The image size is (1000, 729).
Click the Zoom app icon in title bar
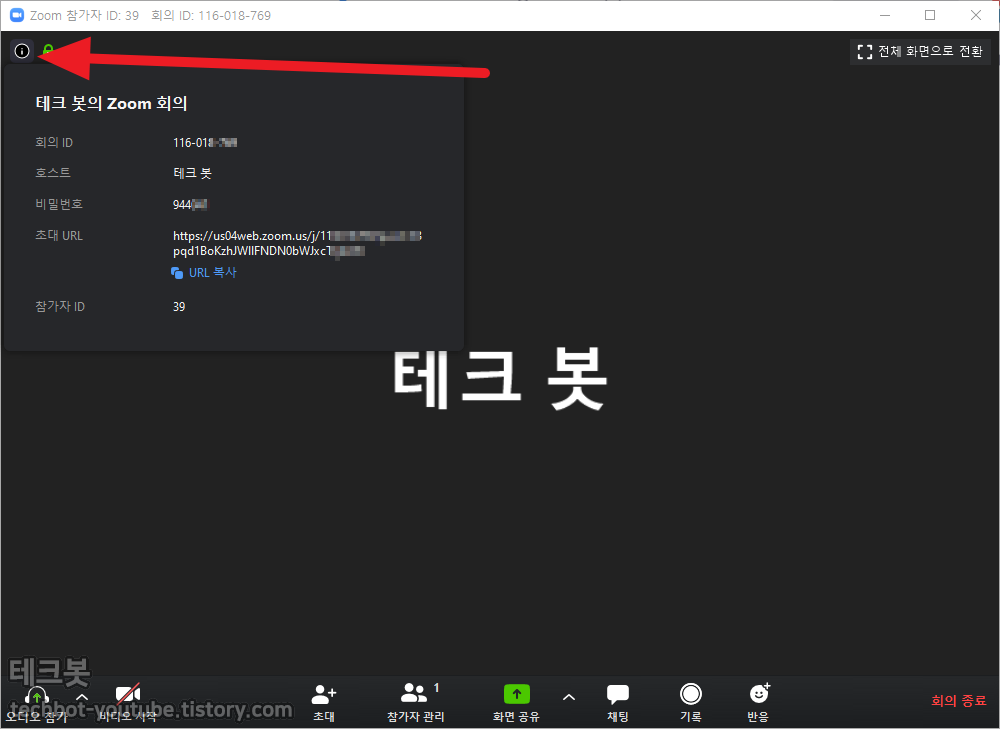tap(17, 15)
